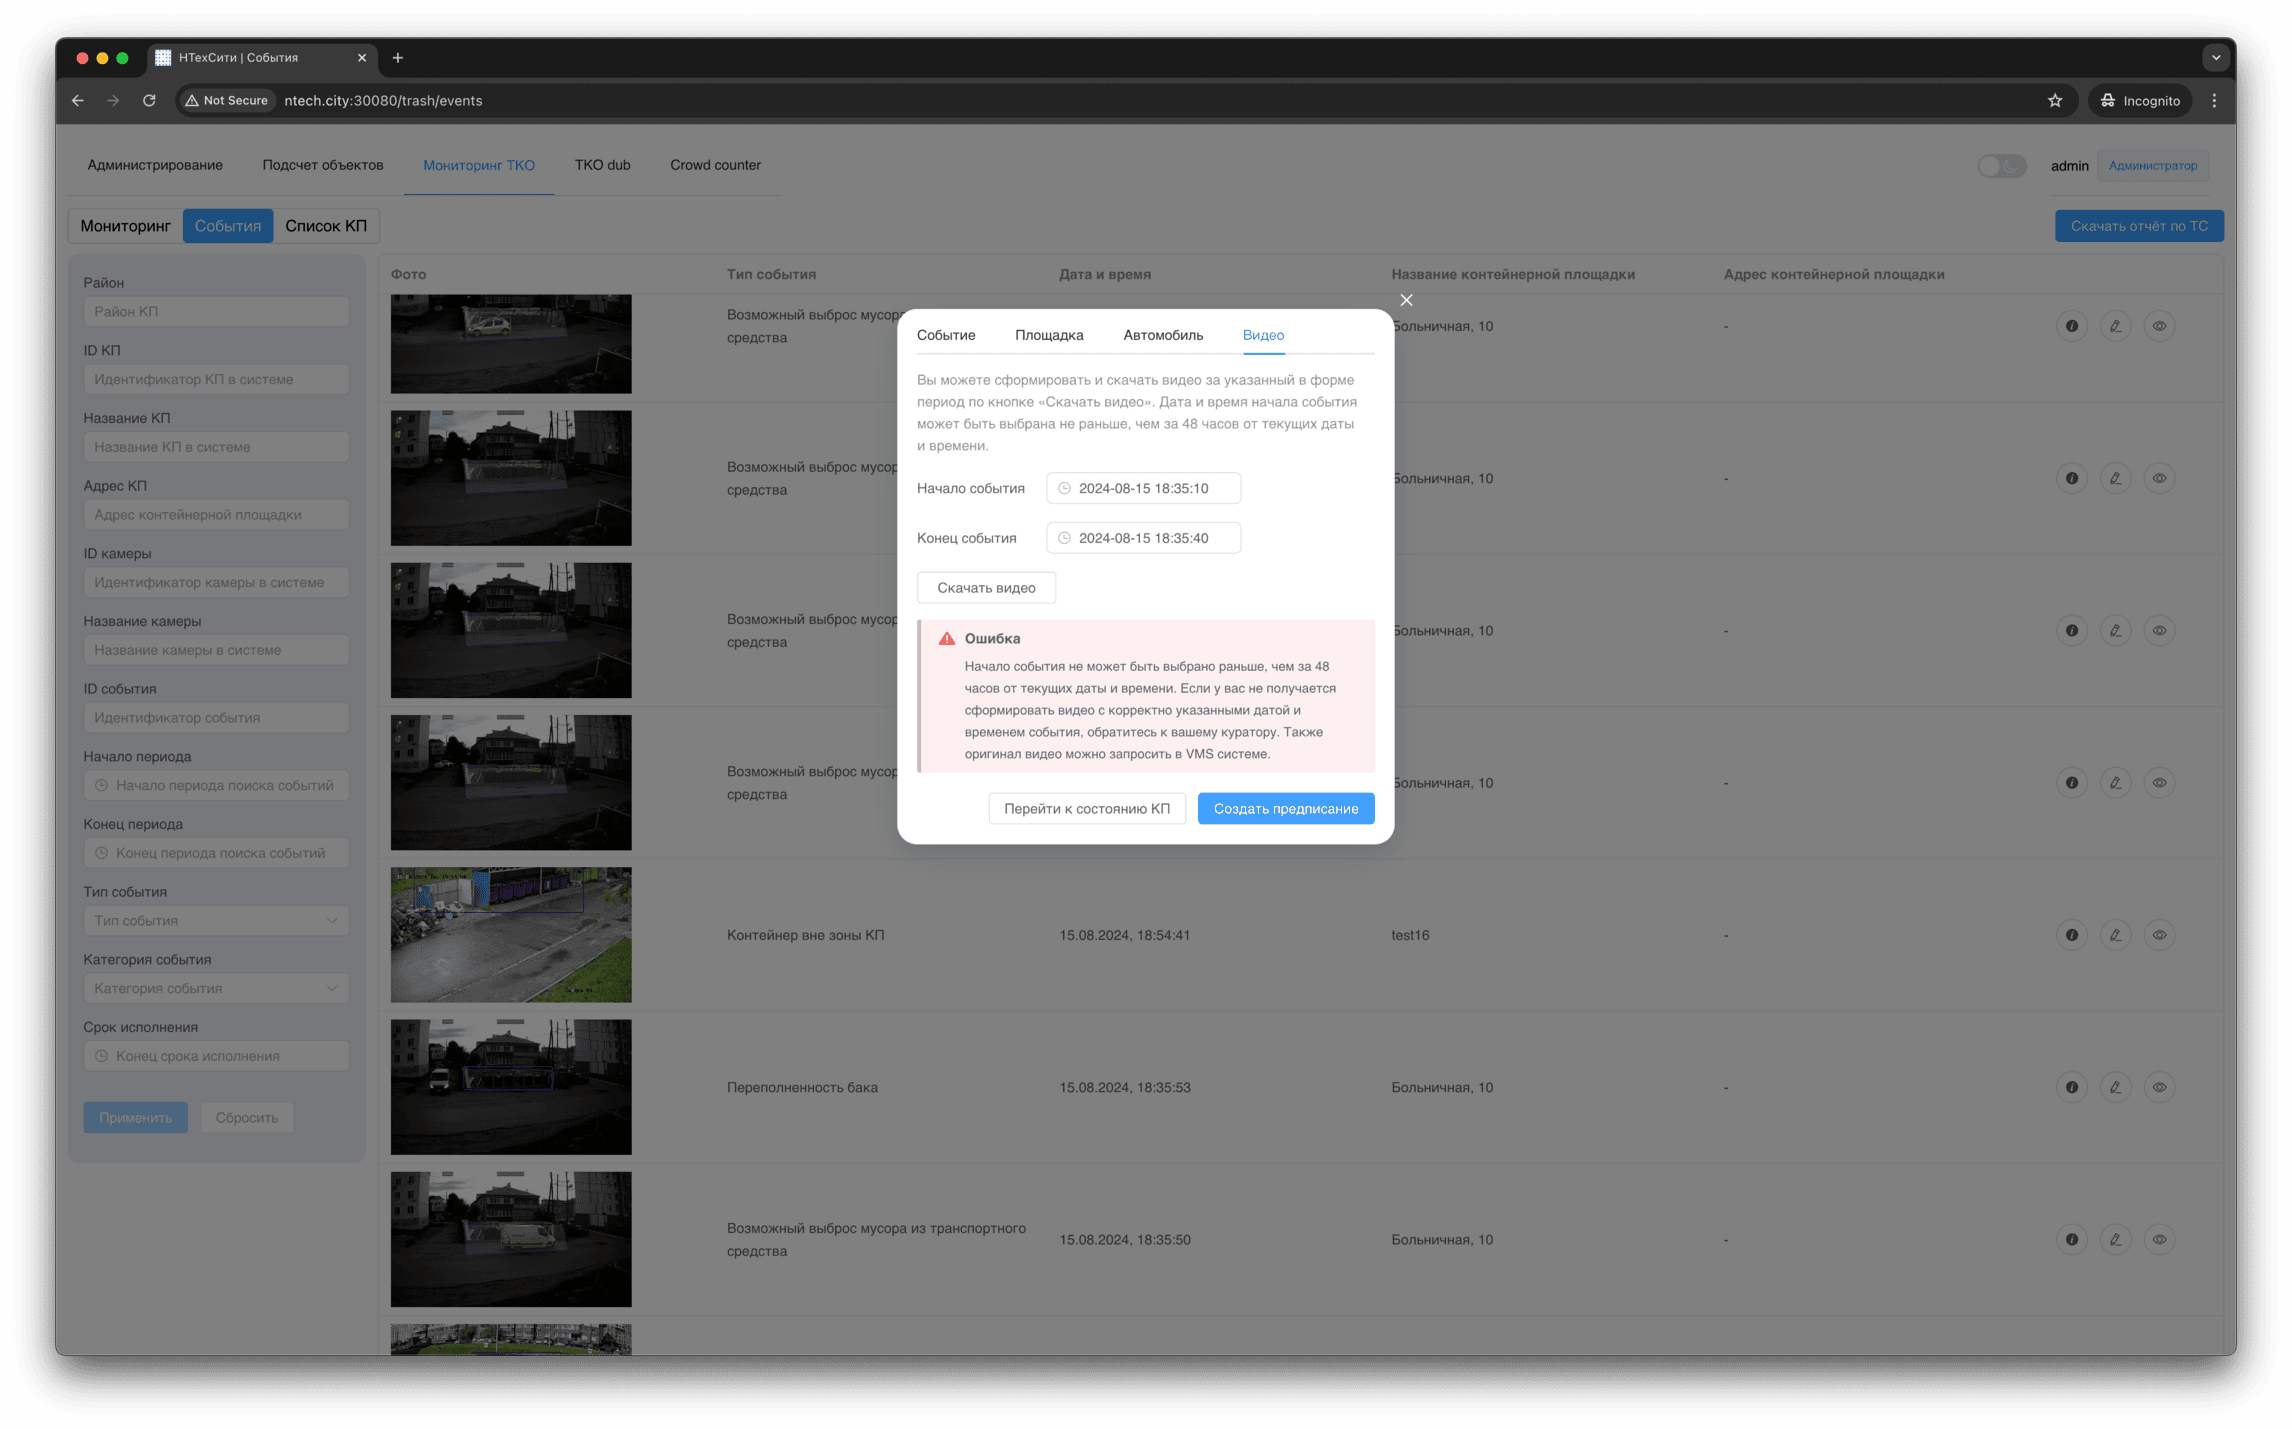The width and height of the screenshot is (2292, 1429).
Task: Switch to the Автомобиль tab in modal
Action: click(x=1162, y=335)
